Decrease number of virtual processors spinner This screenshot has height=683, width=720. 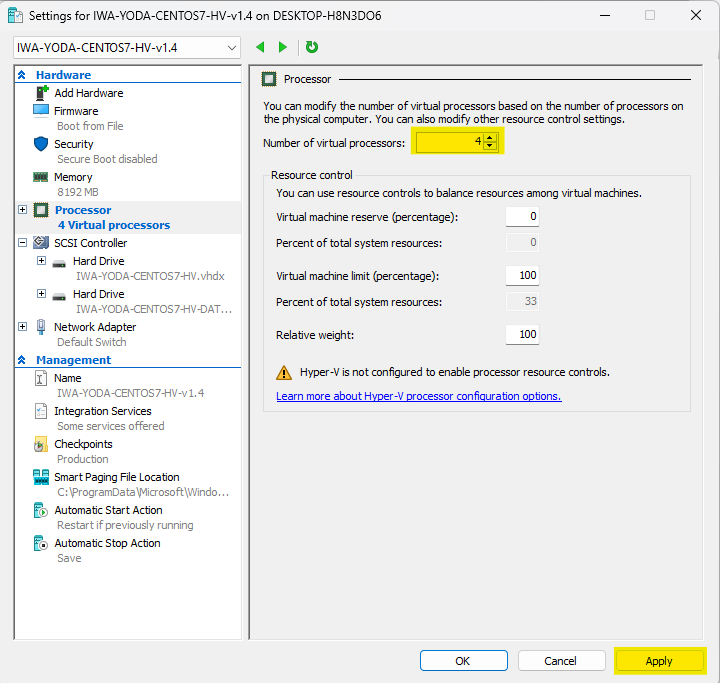click(490, 145)
